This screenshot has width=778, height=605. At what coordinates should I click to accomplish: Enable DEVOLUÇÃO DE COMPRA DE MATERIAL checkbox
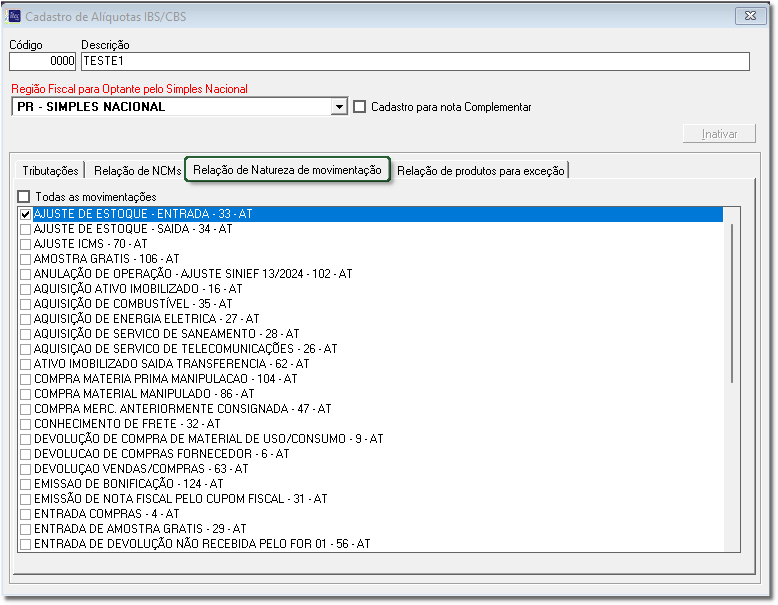pos(25,439)
